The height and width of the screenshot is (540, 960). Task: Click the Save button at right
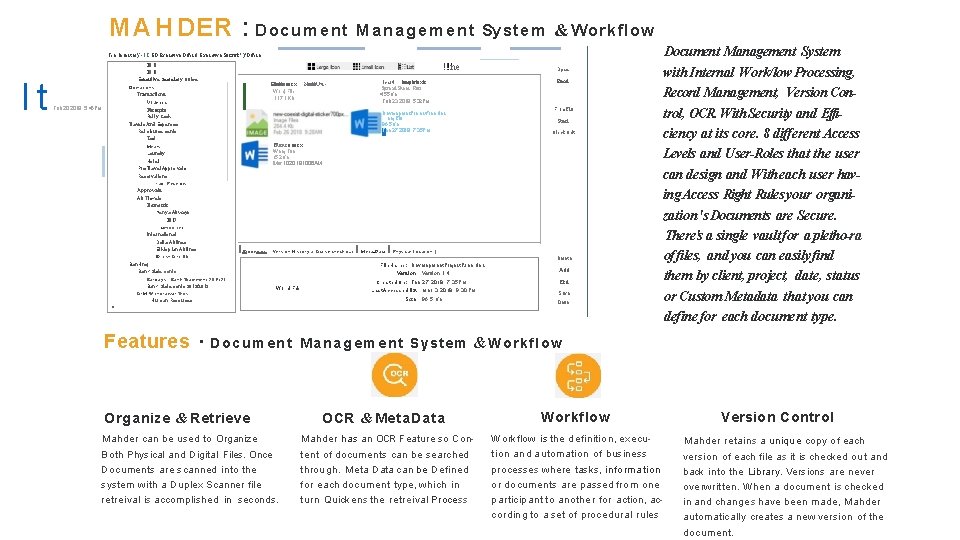[x=564, y=293]
